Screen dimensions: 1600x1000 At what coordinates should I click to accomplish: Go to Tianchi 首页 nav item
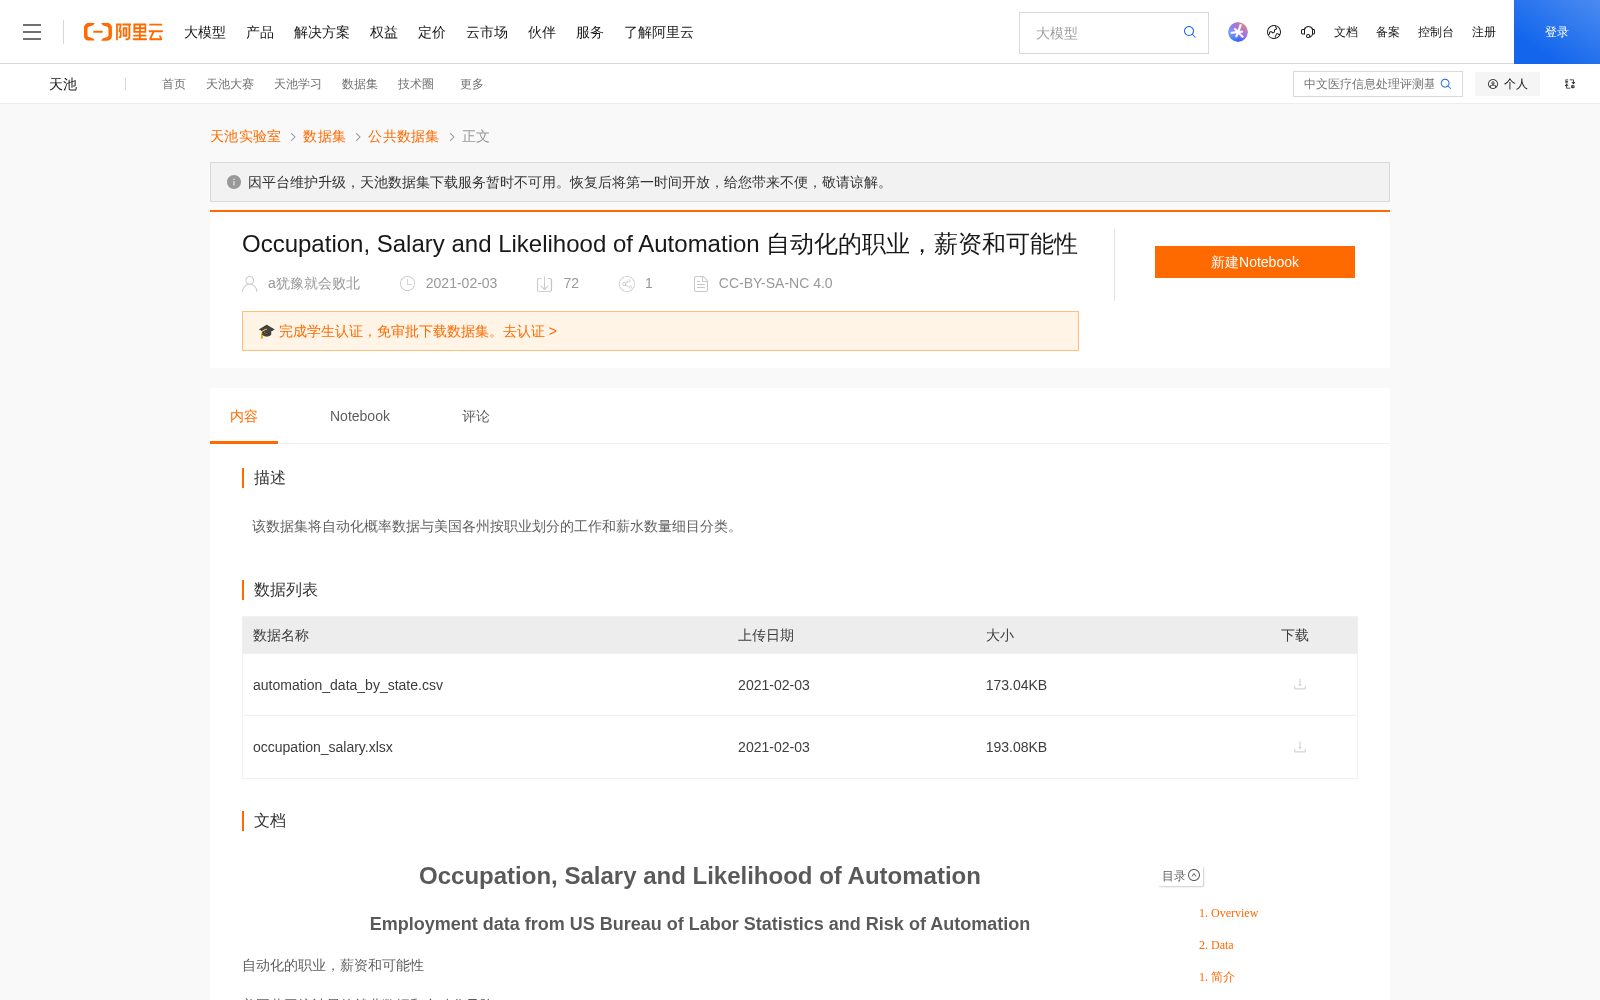174,84
